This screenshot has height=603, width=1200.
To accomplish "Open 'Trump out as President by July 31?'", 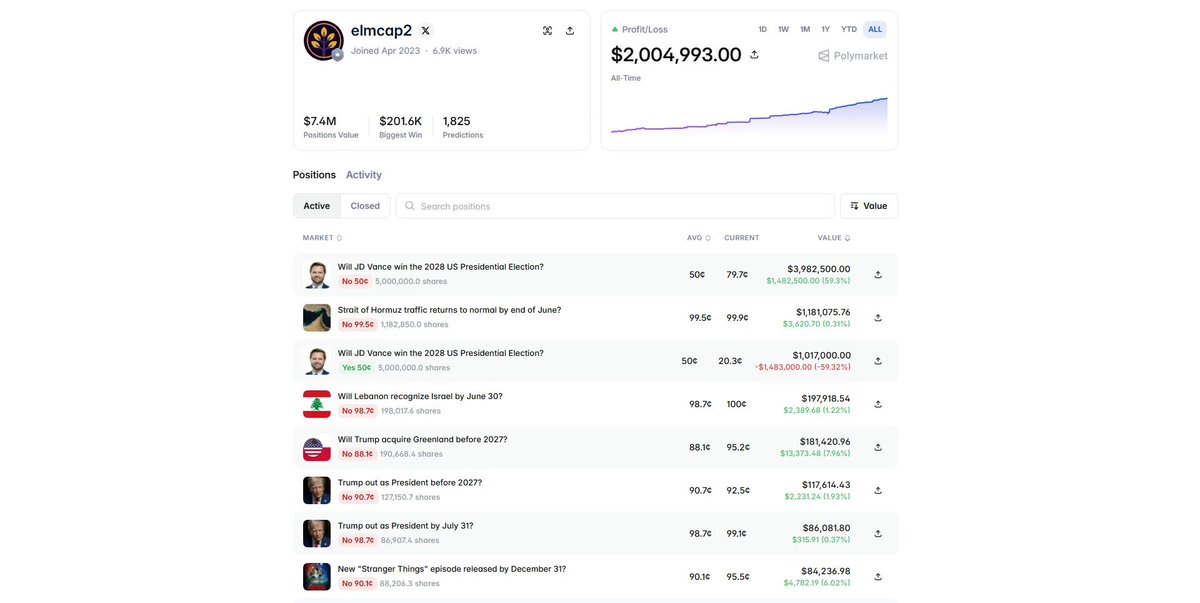I will coord(406,525).
